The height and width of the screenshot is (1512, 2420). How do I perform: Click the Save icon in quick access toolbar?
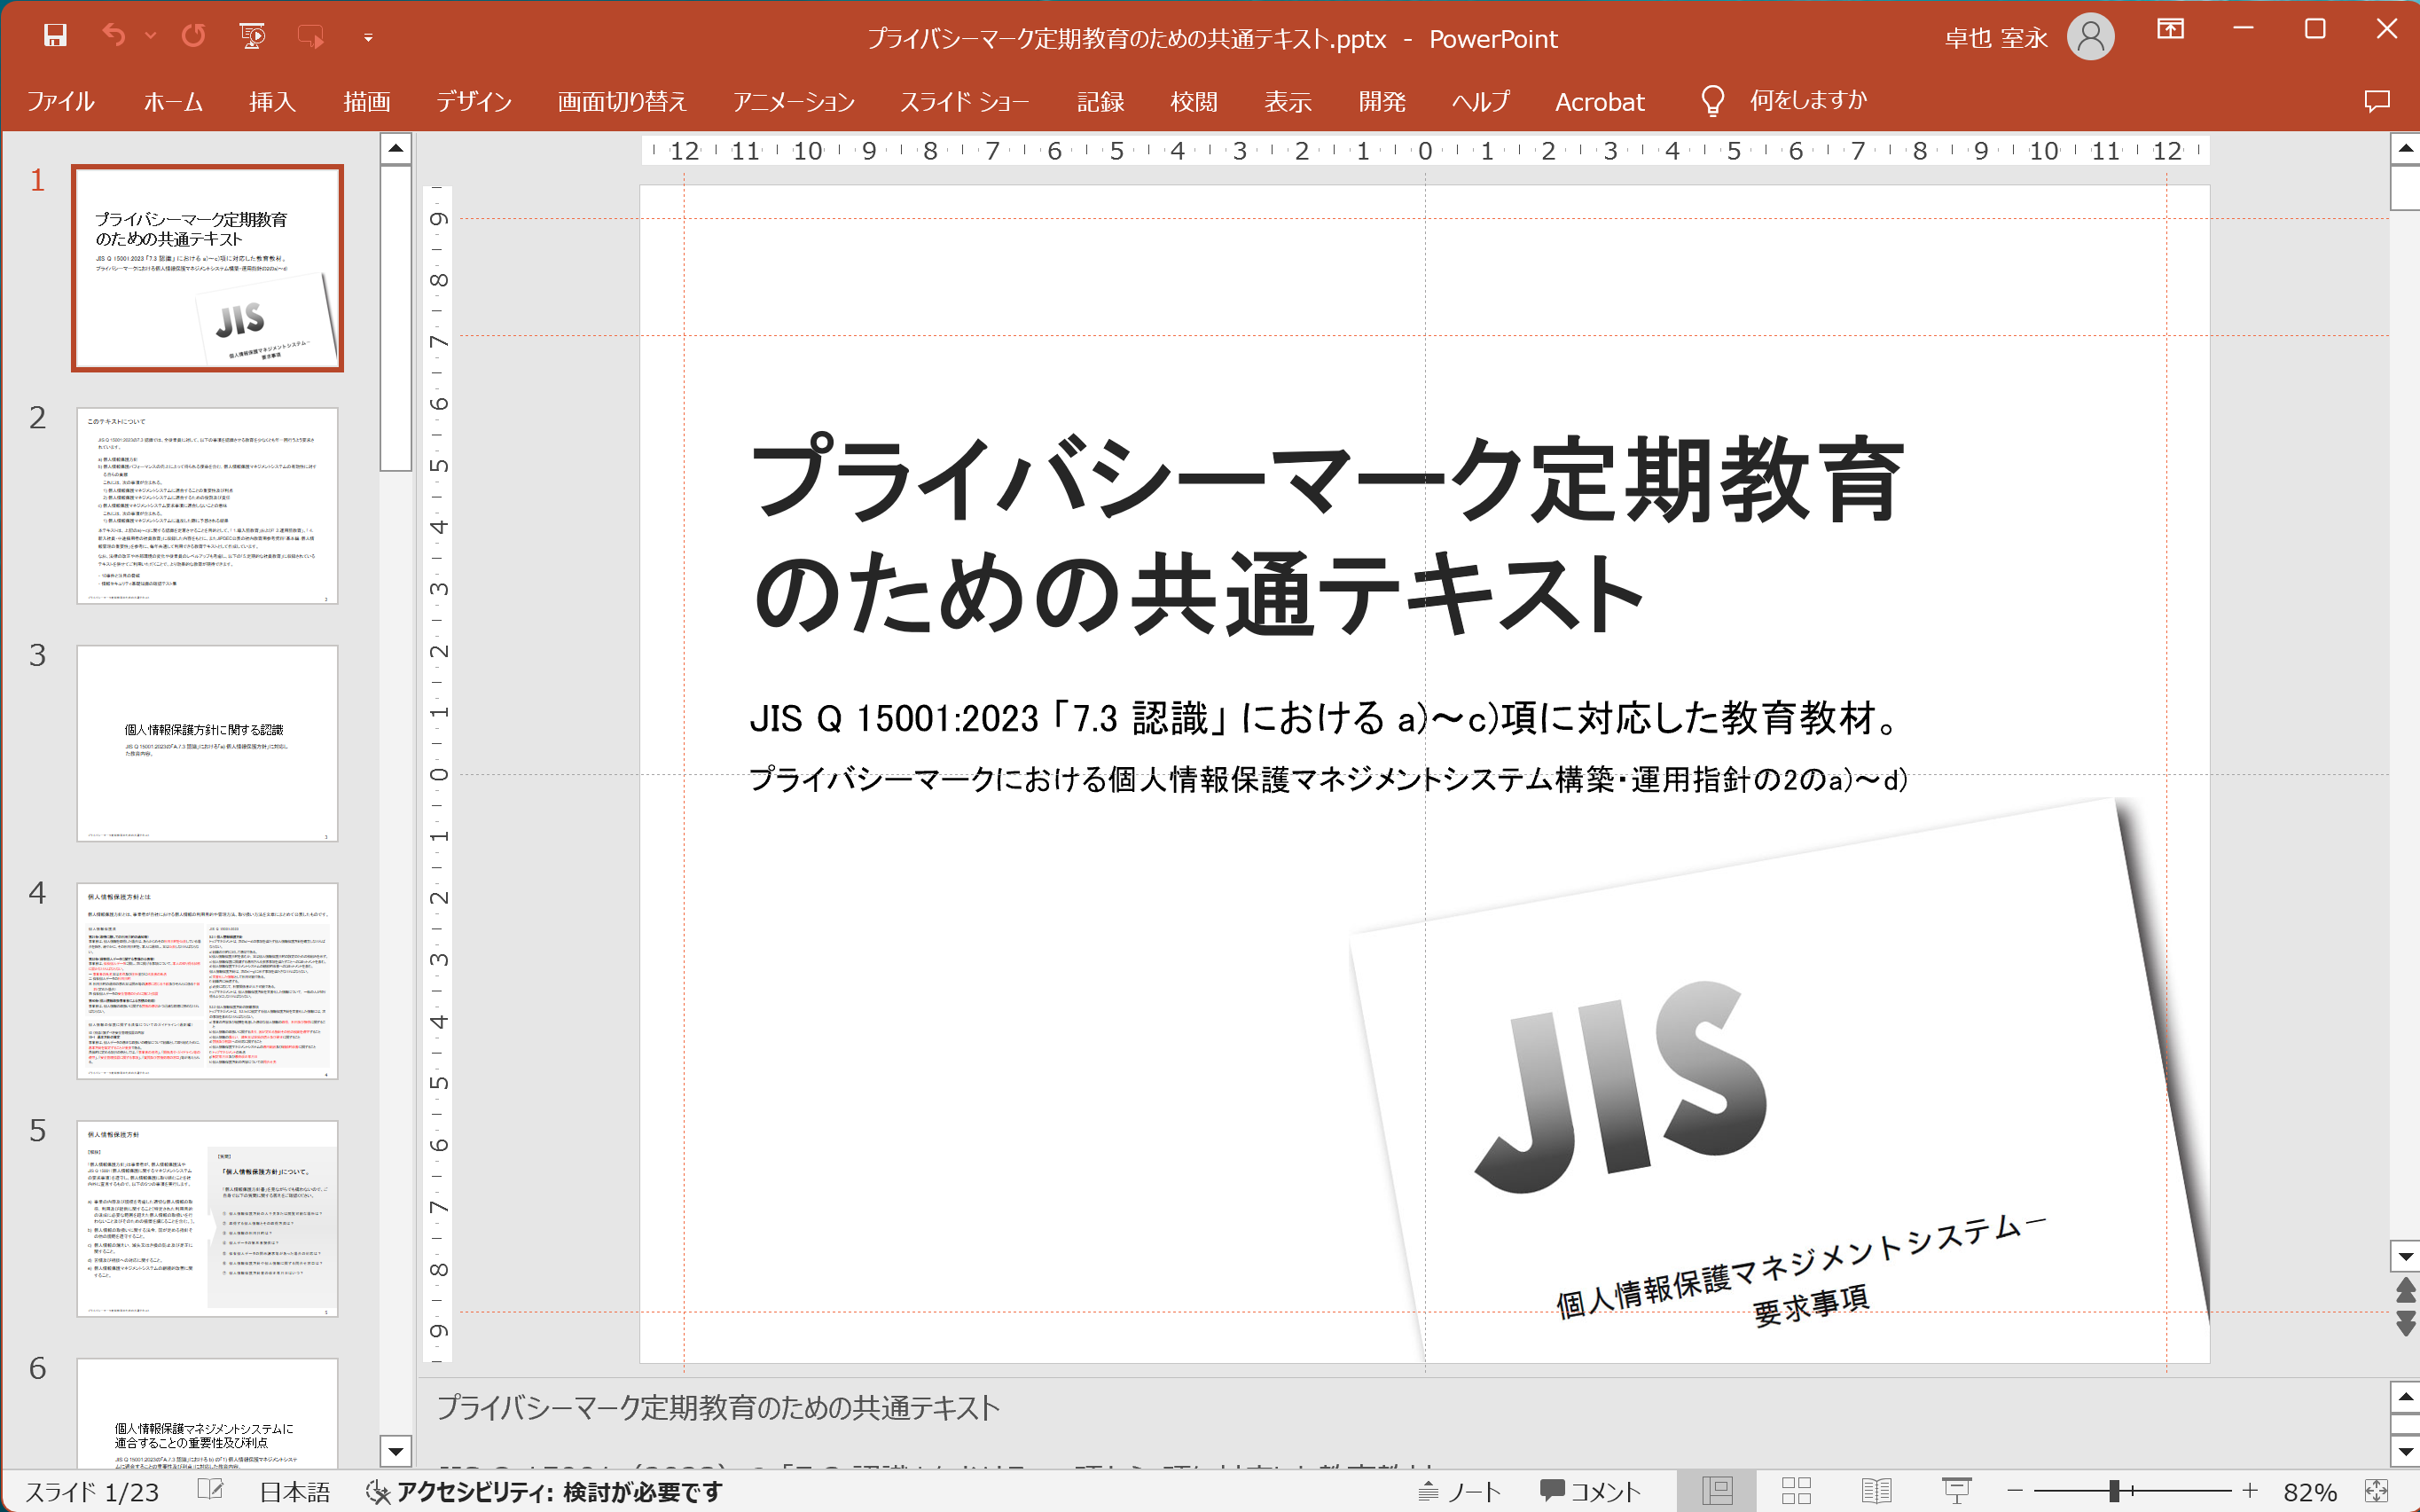click(55, 37)
